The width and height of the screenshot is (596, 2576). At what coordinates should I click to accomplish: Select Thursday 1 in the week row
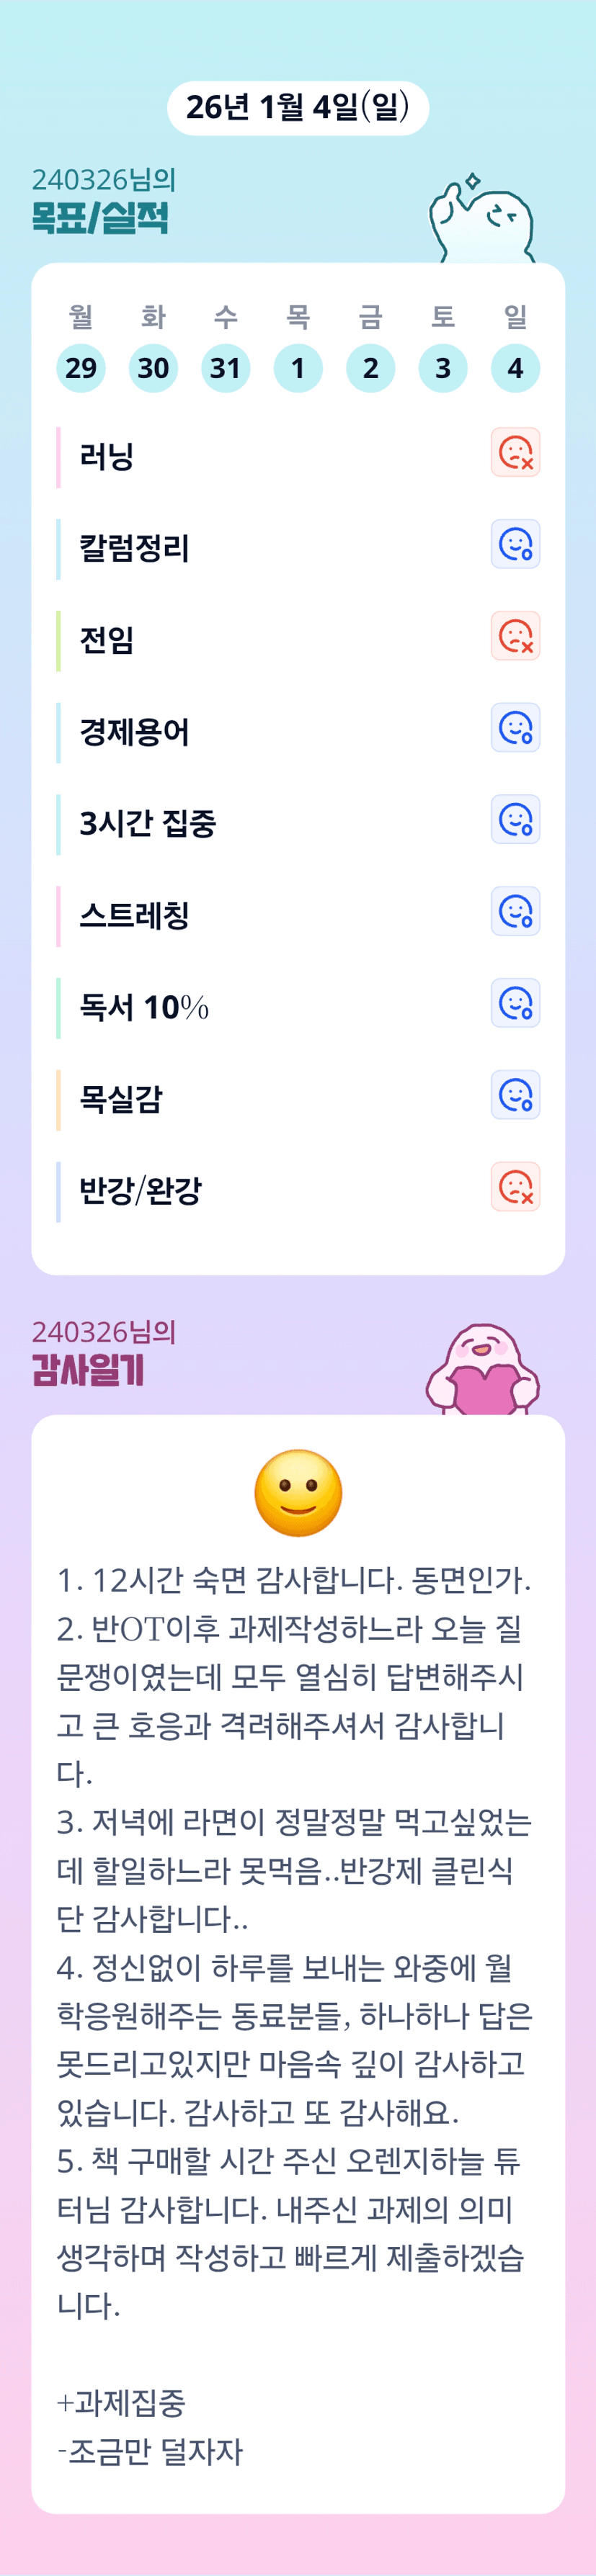click(298, 368)
